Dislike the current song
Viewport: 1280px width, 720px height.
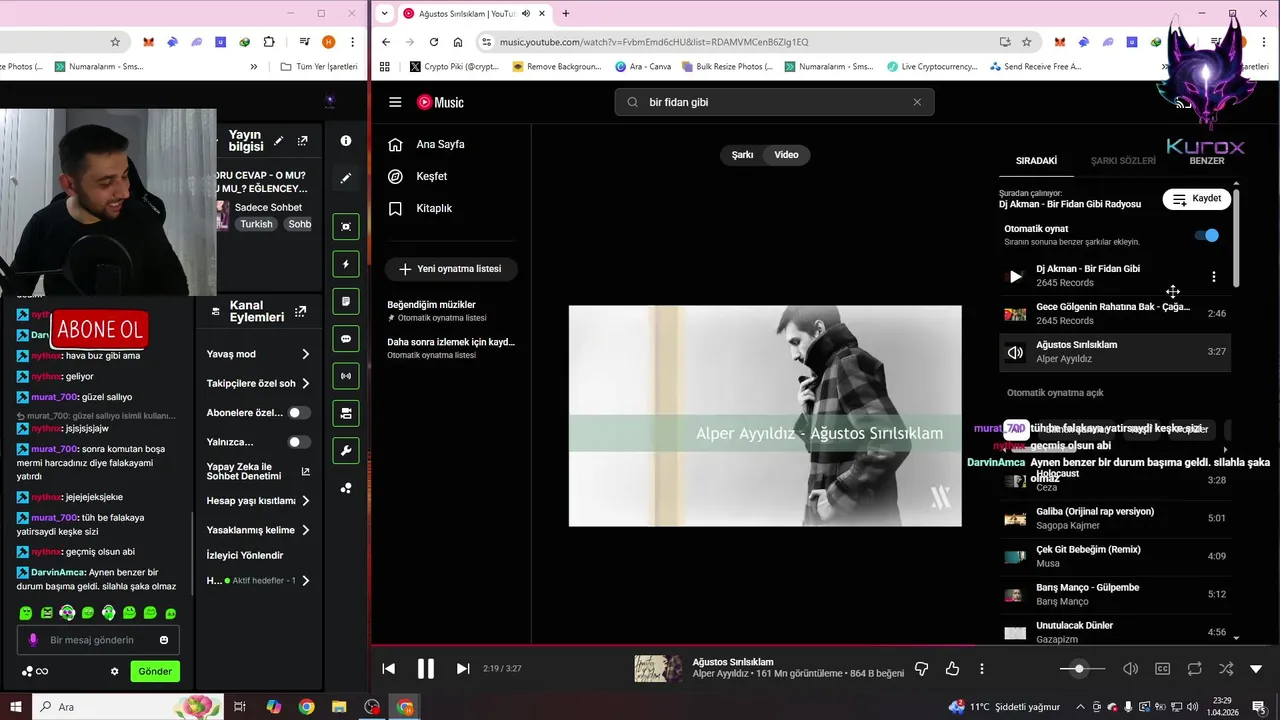pyautogui.click(x=922, y=668)
